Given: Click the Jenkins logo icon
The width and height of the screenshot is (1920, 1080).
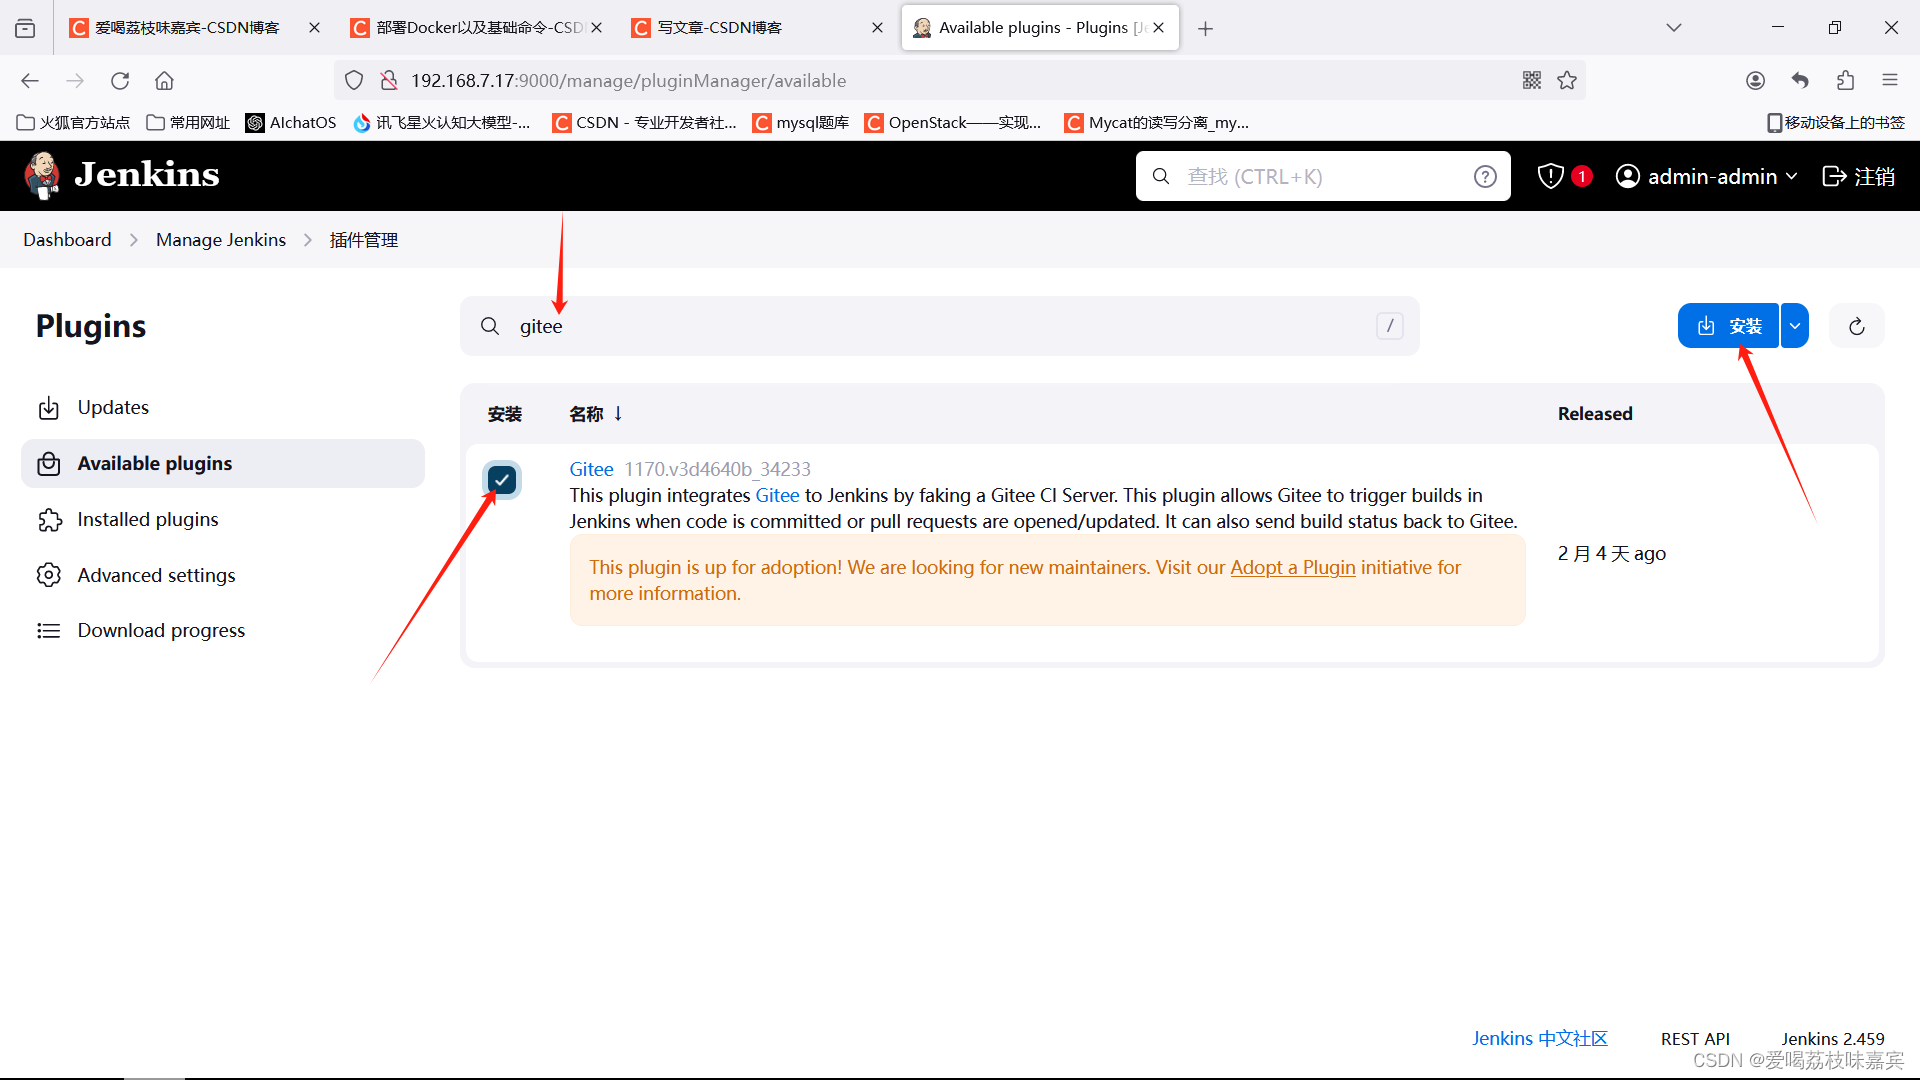Looking at the screenshot, I should click(x=42, y=175).
